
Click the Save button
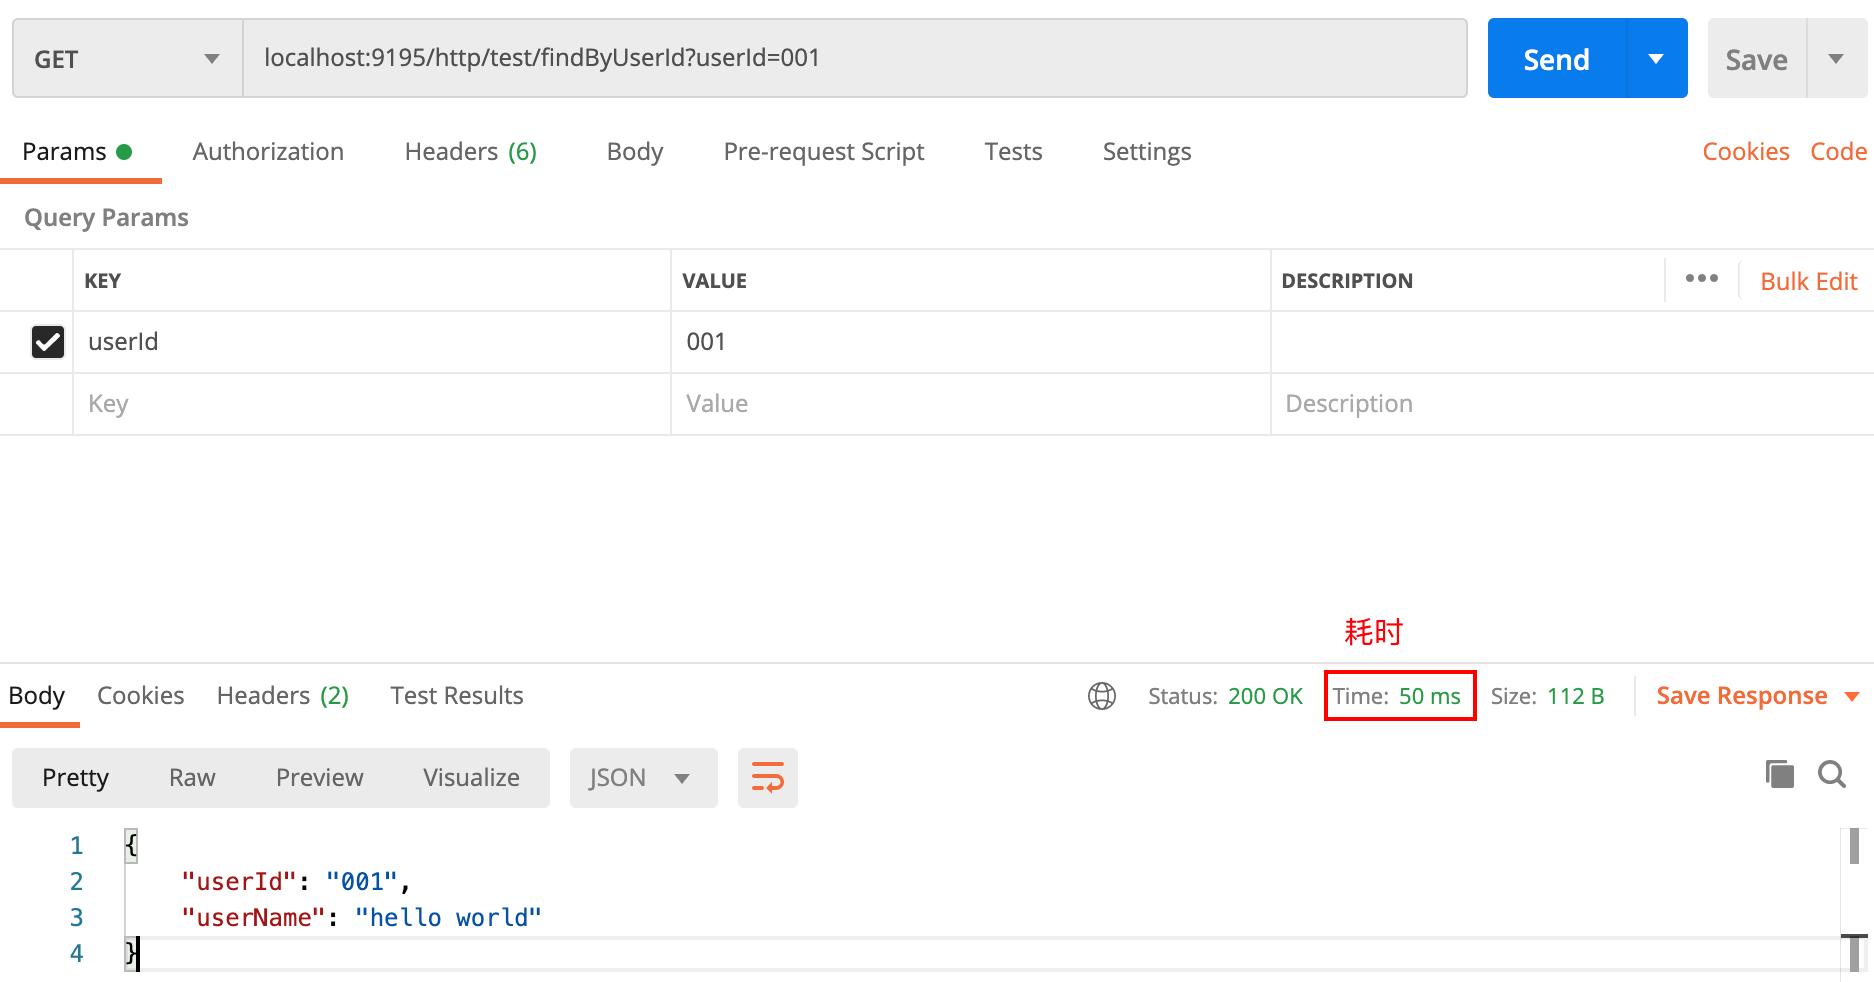[1756, 59]
